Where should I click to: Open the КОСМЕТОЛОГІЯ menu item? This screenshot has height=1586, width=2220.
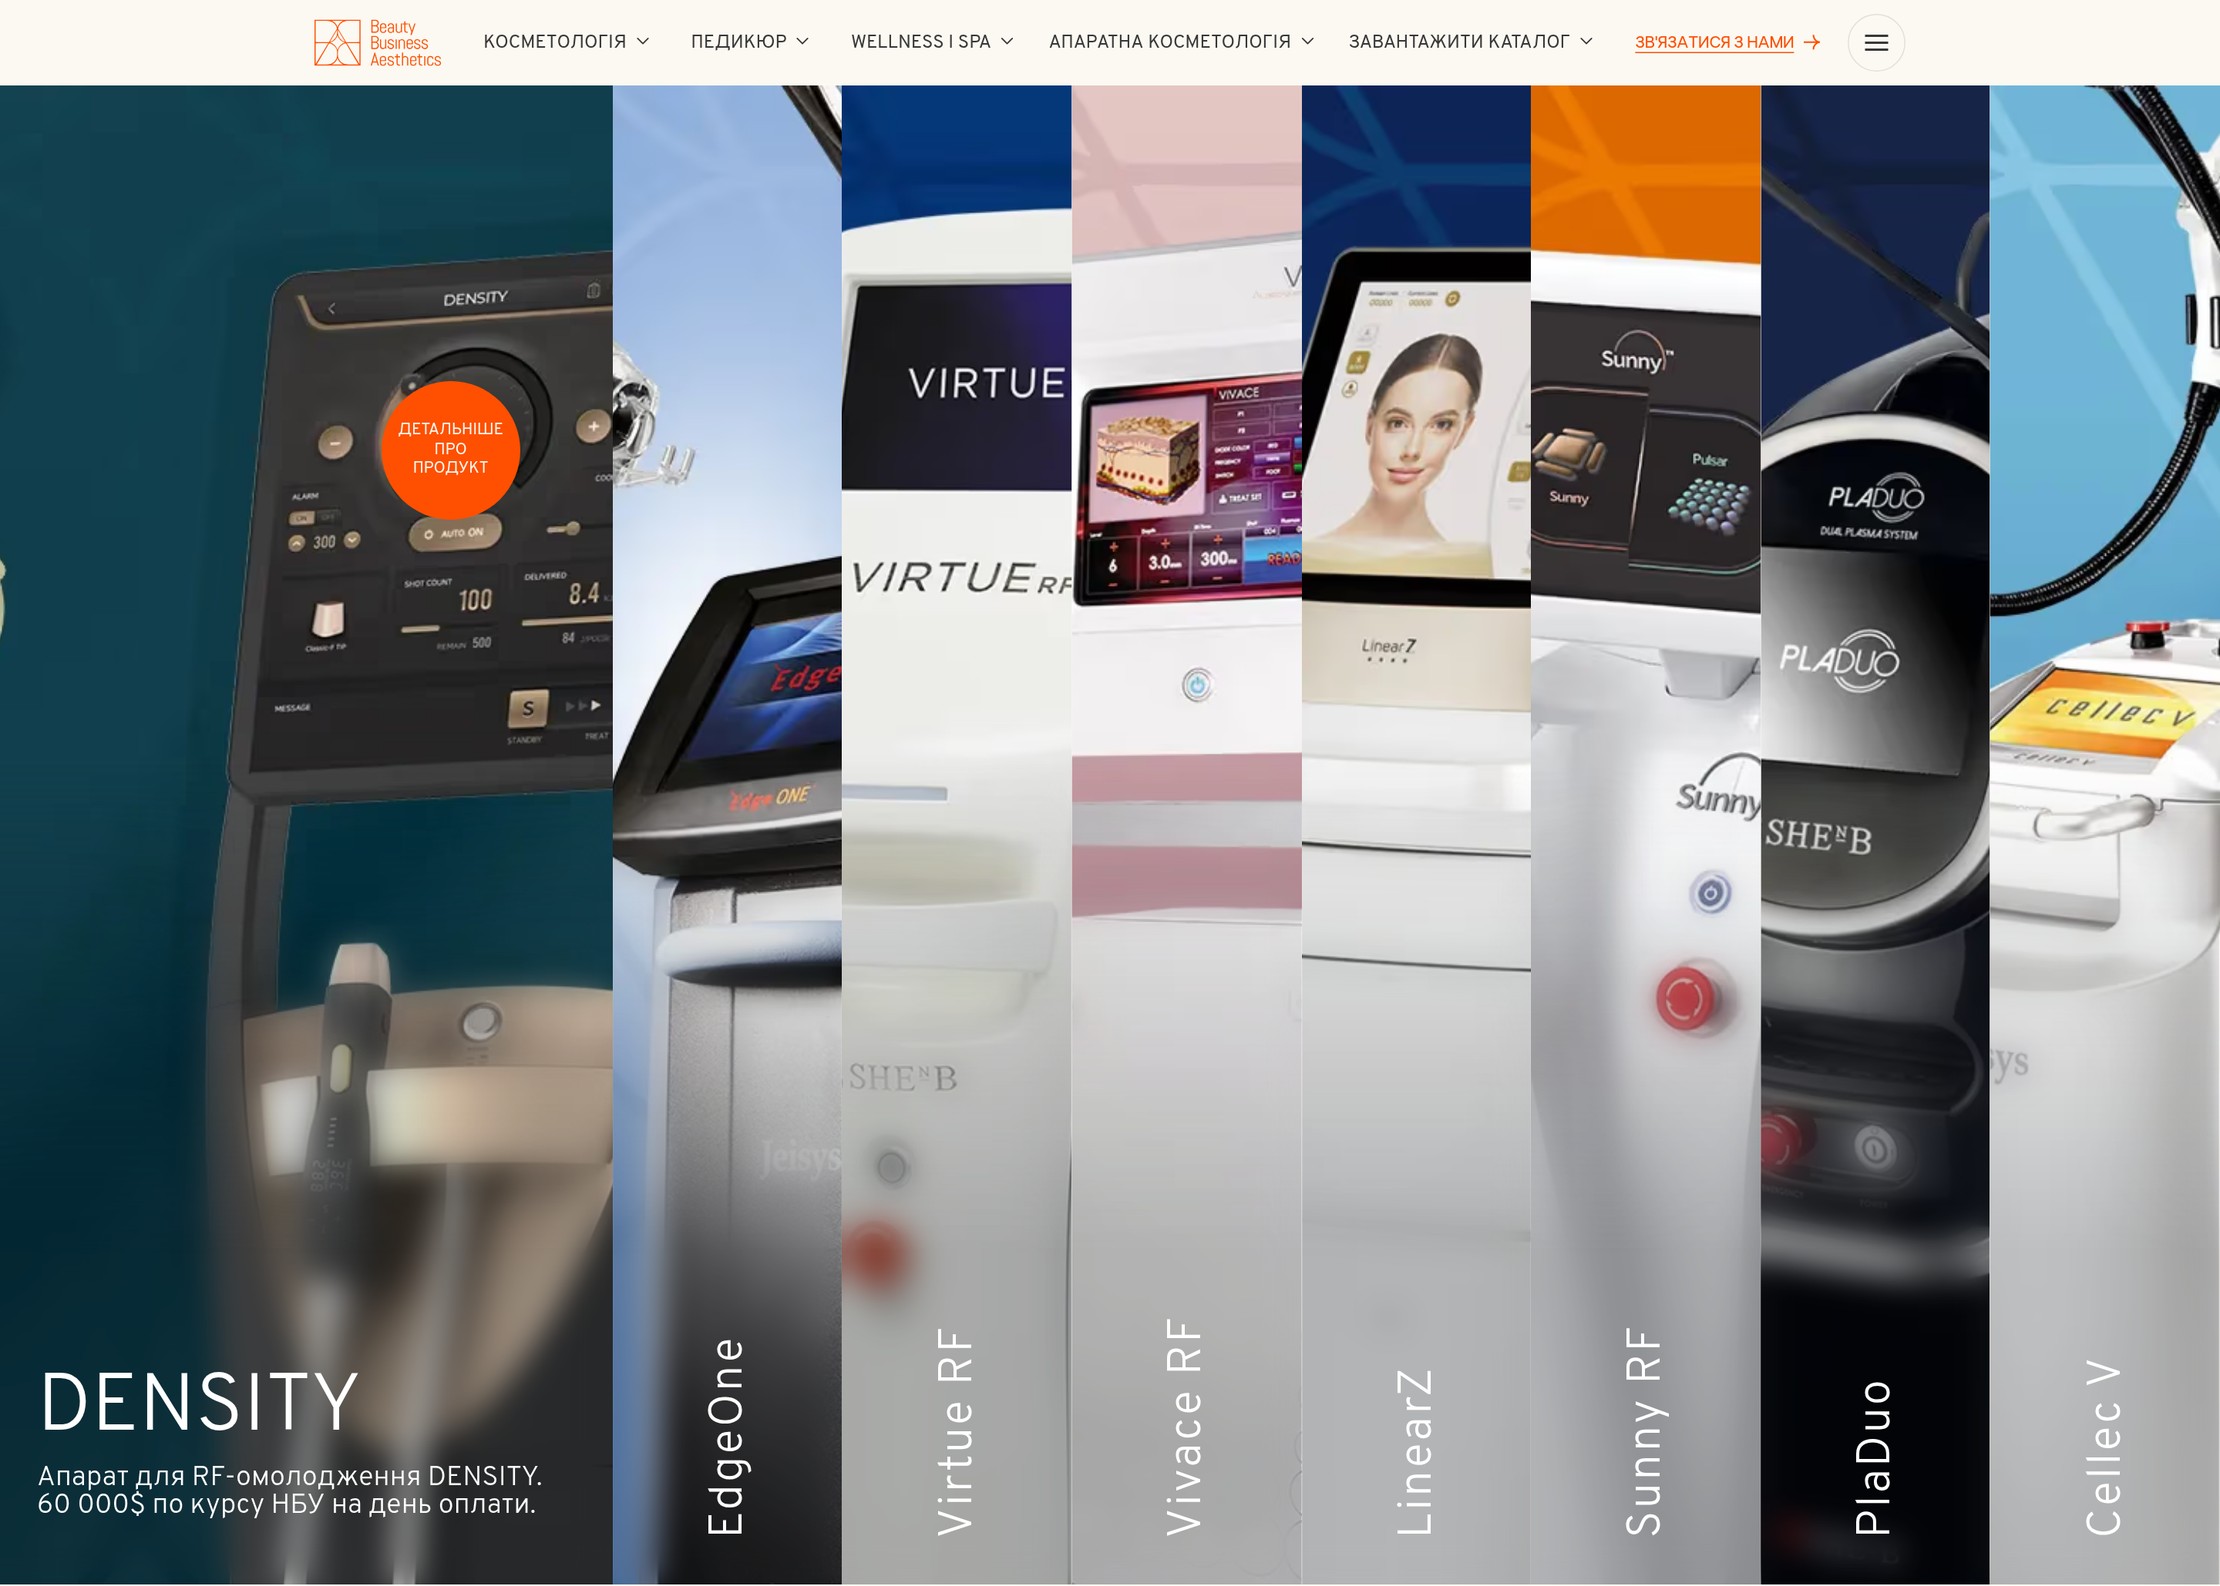[555, 42]
